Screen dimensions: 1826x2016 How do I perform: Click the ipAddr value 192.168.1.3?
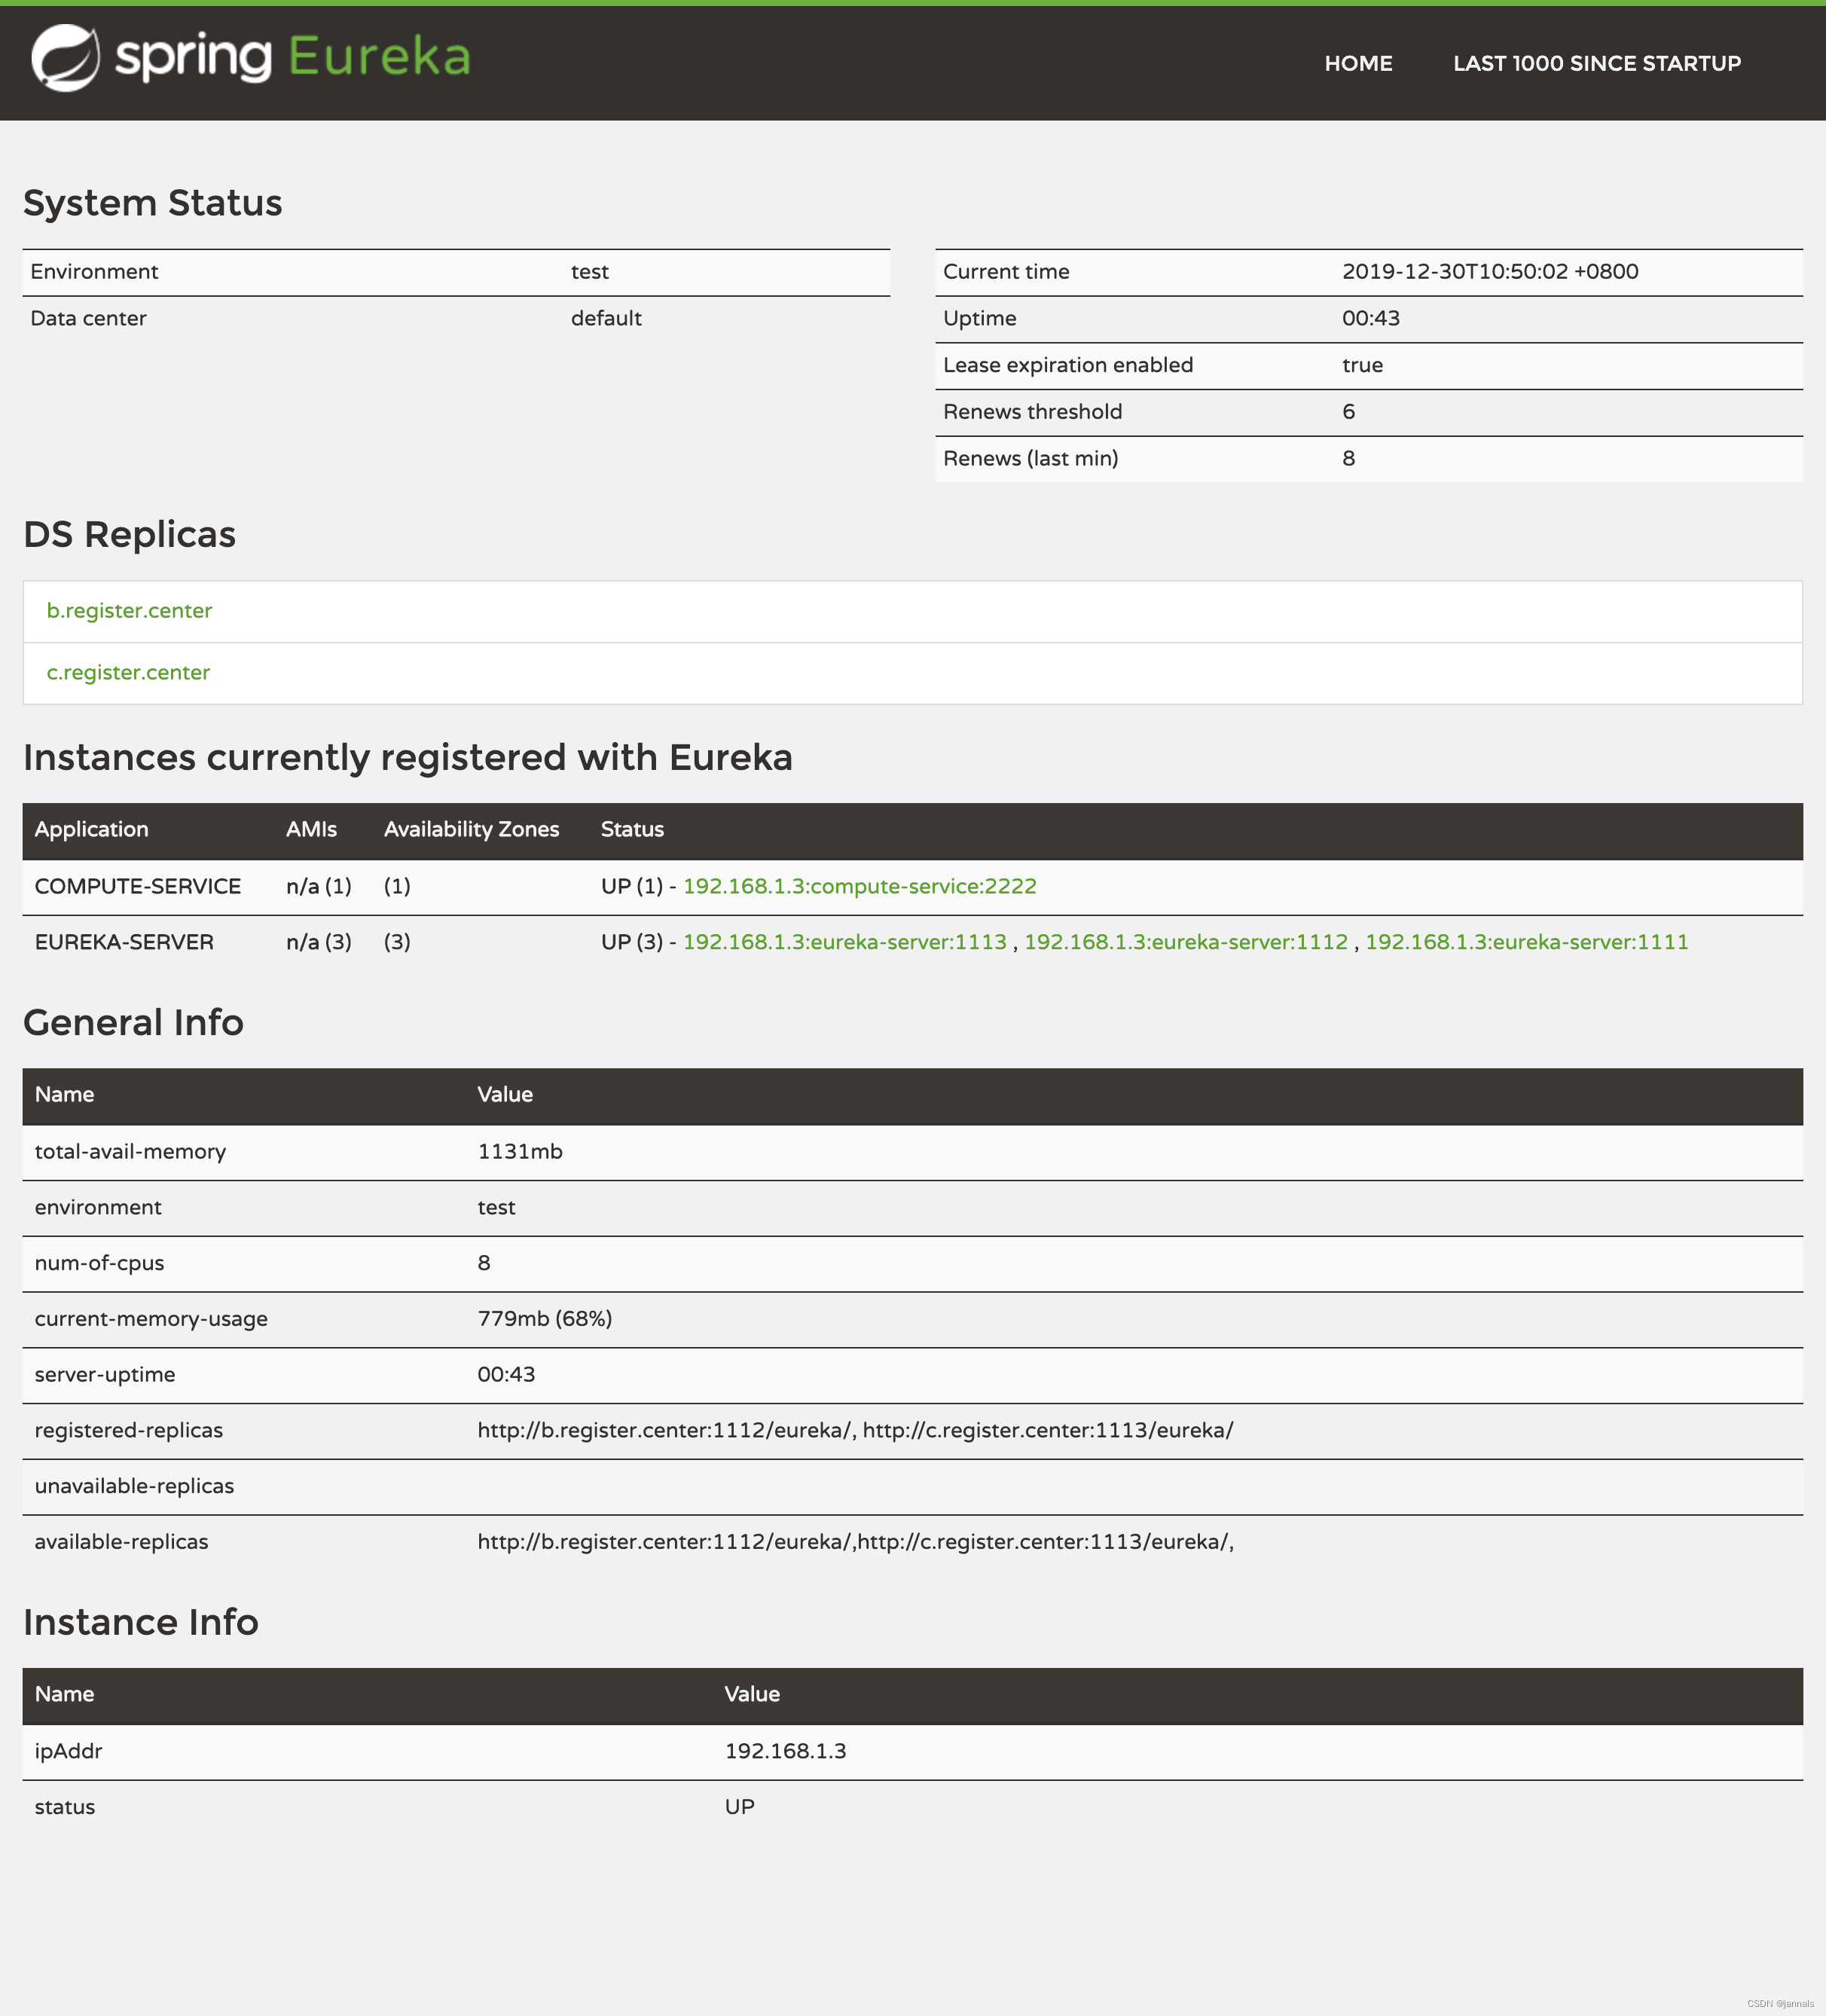pos(785,1752)
